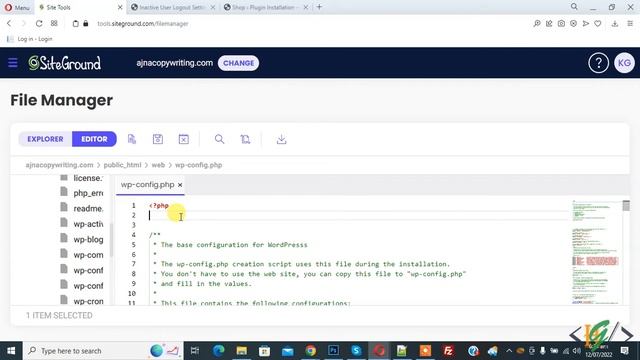Click the Opera Menu button
Viewport: 640px width, 360px height.
pyautogui.click(x=17, y=7)
